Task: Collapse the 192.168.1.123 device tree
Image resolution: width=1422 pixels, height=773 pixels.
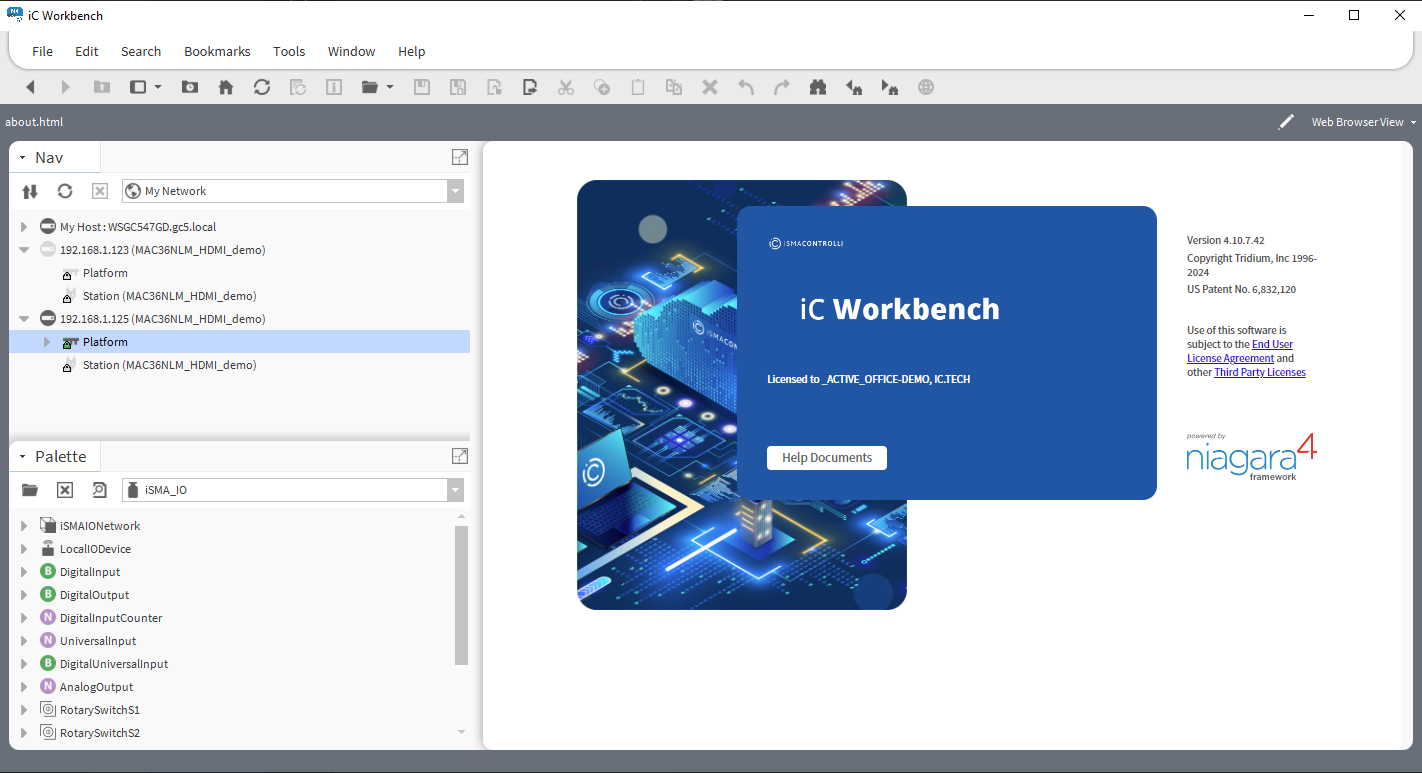Action: click(23, 249)
